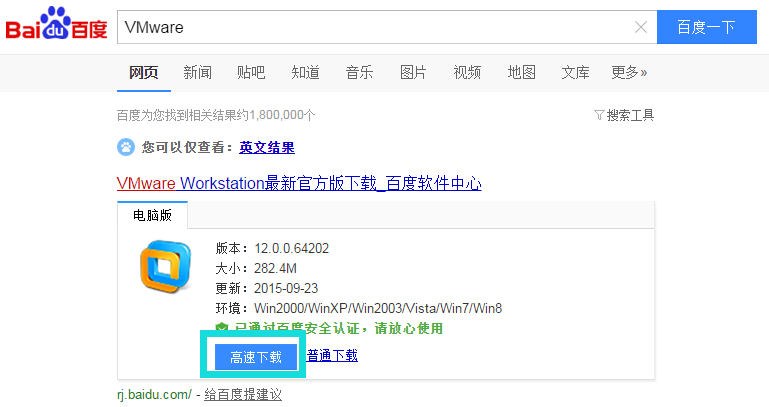769x407 pixels.
Task: Clear the search box with the X icon
Action: coord(641,27)
